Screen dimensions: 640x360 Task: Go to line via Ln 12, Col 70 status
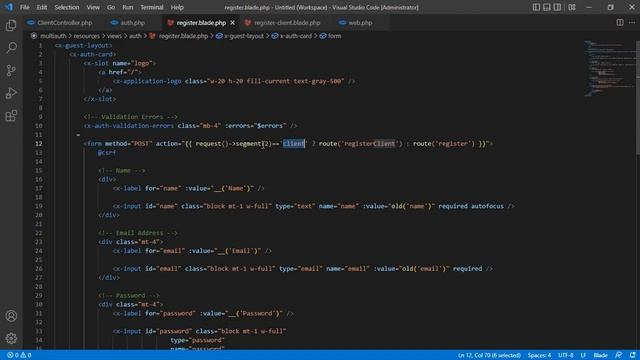tap(489, 355)
